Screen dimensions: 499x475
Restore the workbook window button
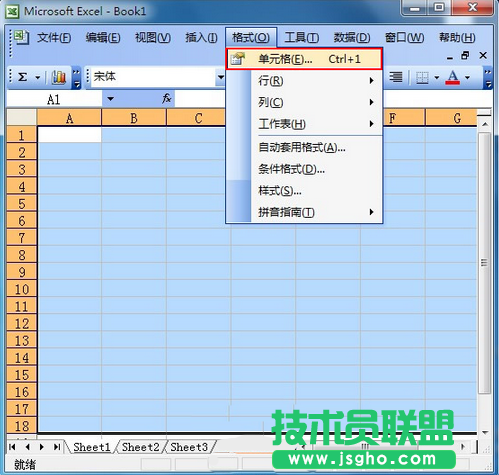point(465,56)
